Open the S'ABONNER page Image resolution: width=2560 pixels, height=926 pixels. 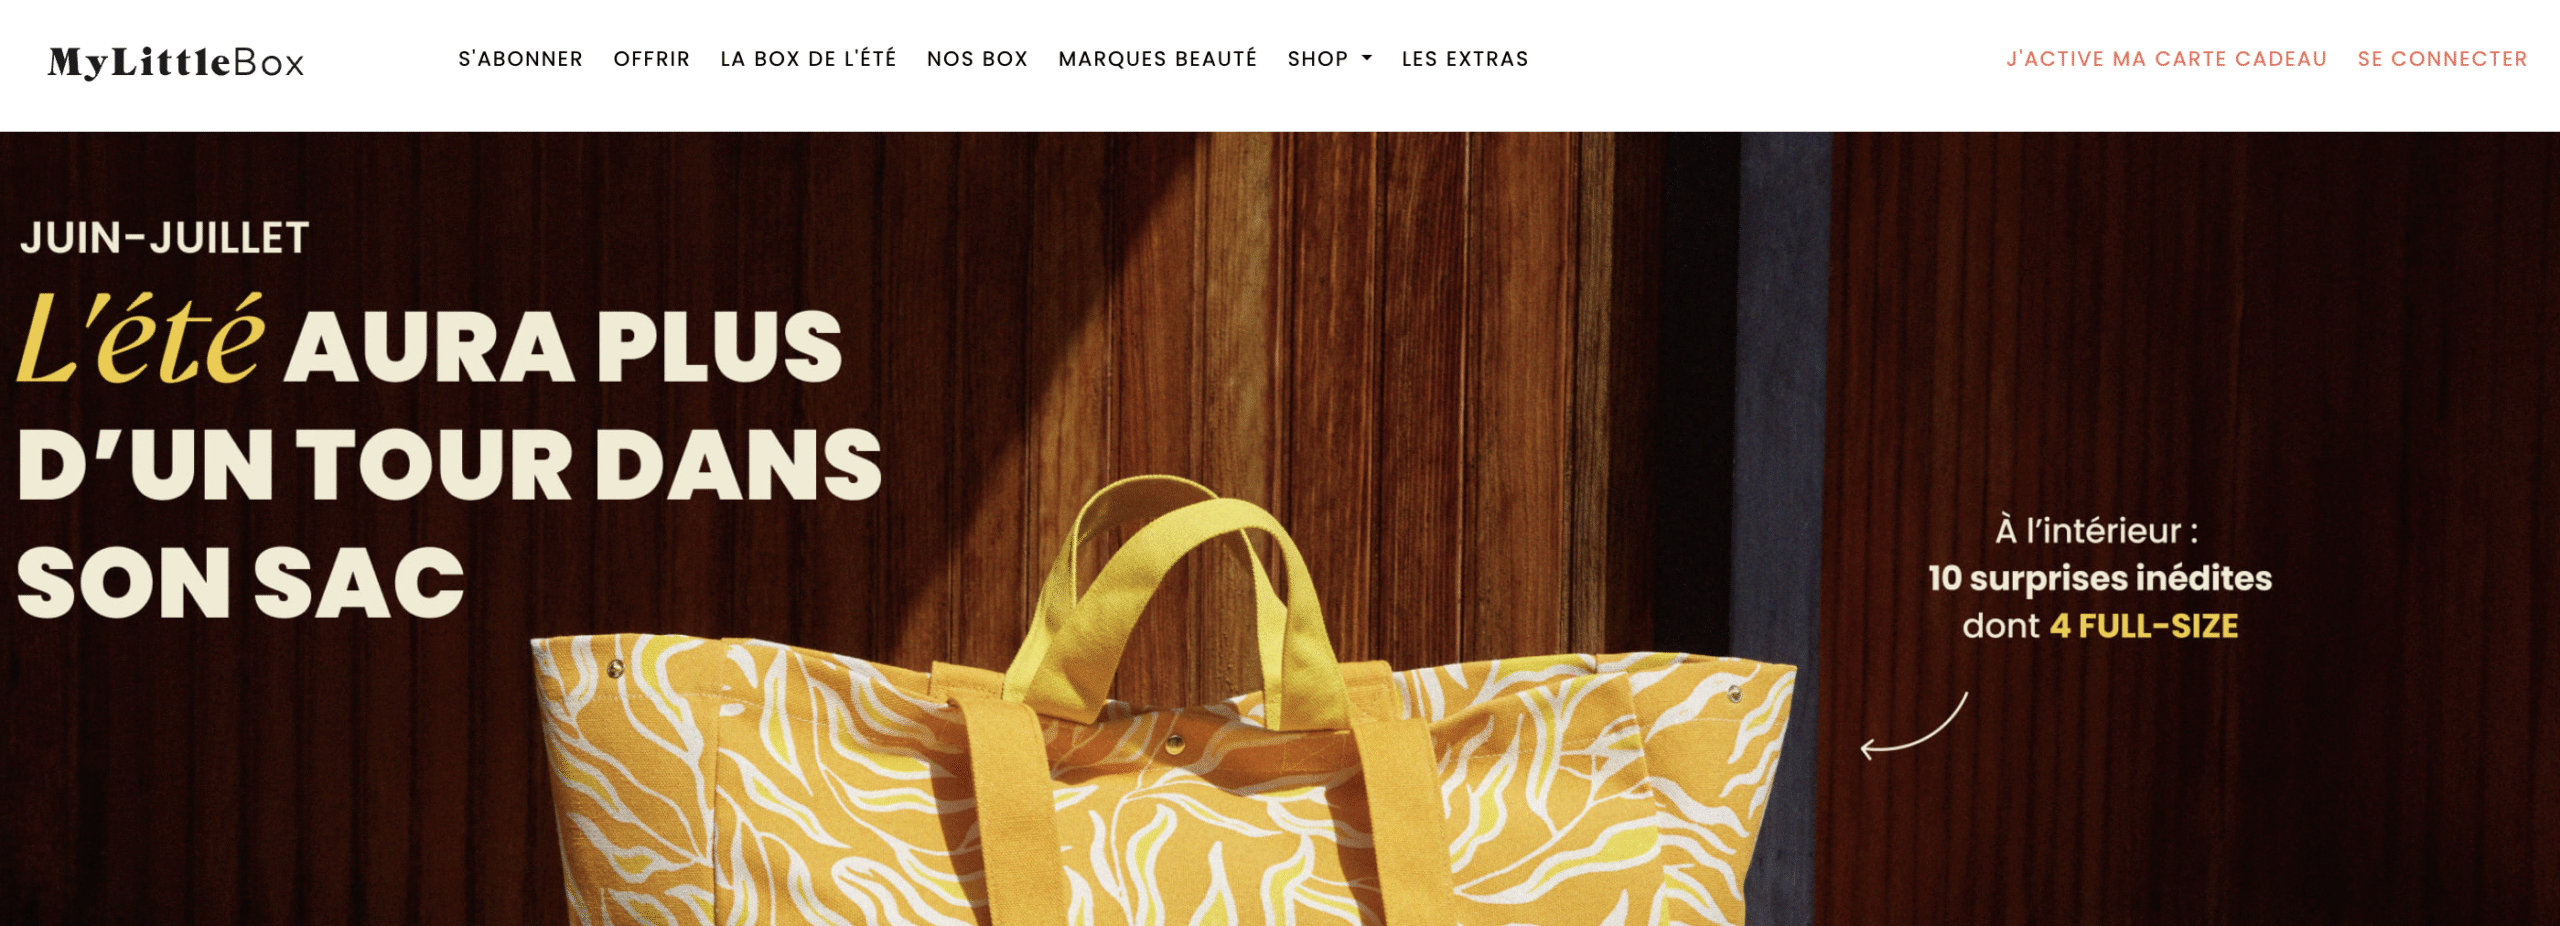click(x=520, y=59)
